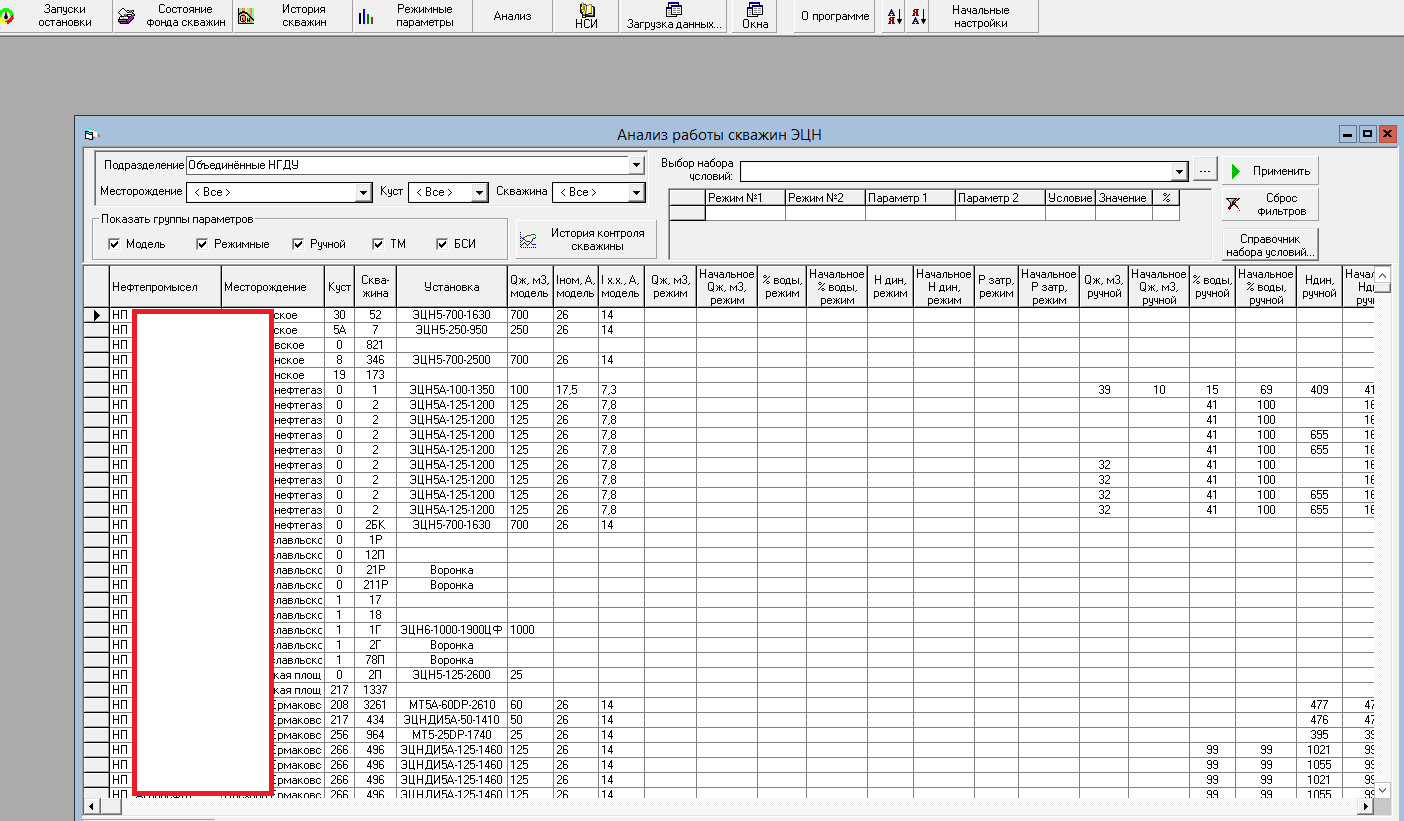Open the О программе menu item
The width and height of the screenshot is (1404, 821).
tap(835, 16)
